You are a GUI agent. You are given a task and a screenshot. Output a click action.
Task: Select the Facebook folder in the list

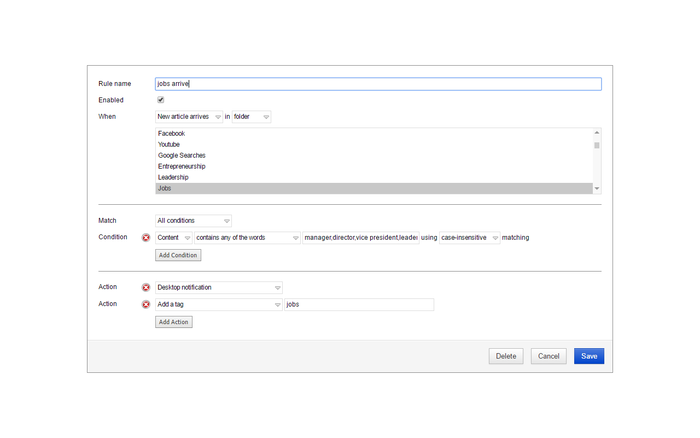[x=171, y=134]
